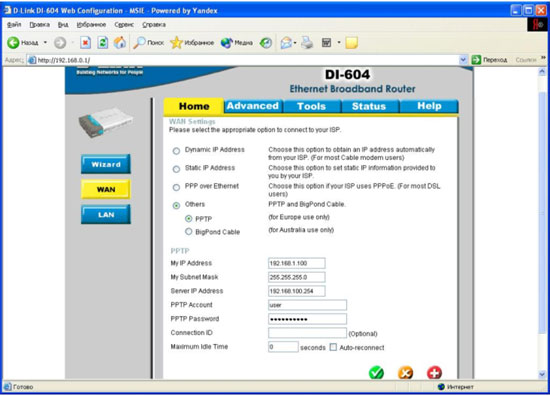The width and height of the screenshot is (550, 396).
Task: Open the Файл menu
Action: (14, 25)
